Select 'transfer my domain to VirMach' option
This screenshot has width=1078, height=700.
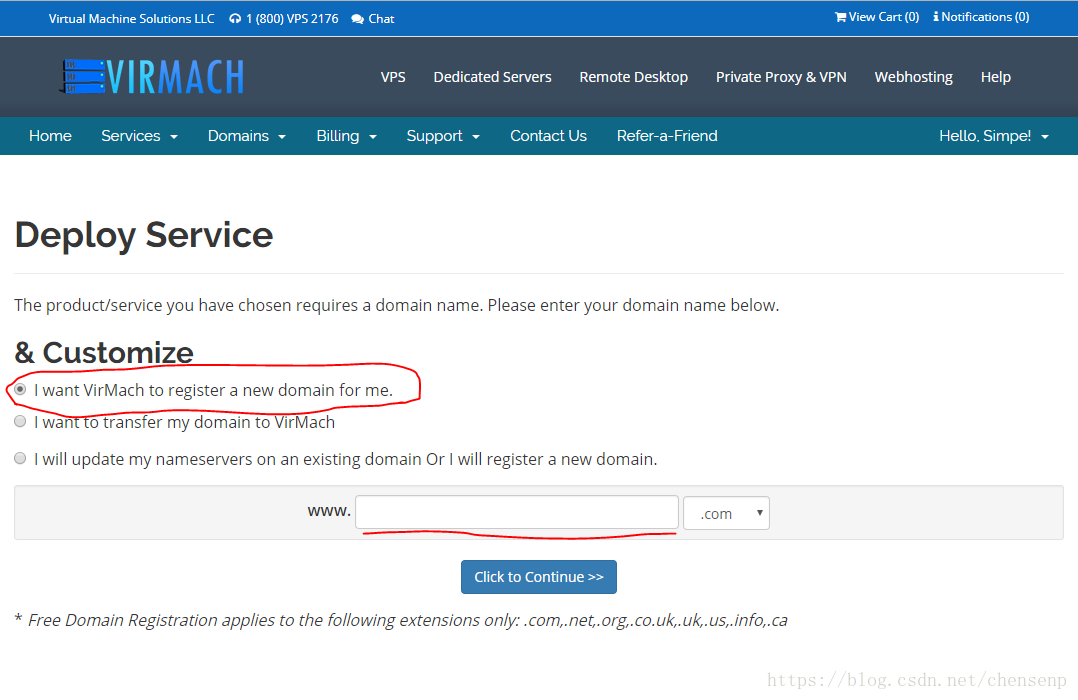click(20, 421)
